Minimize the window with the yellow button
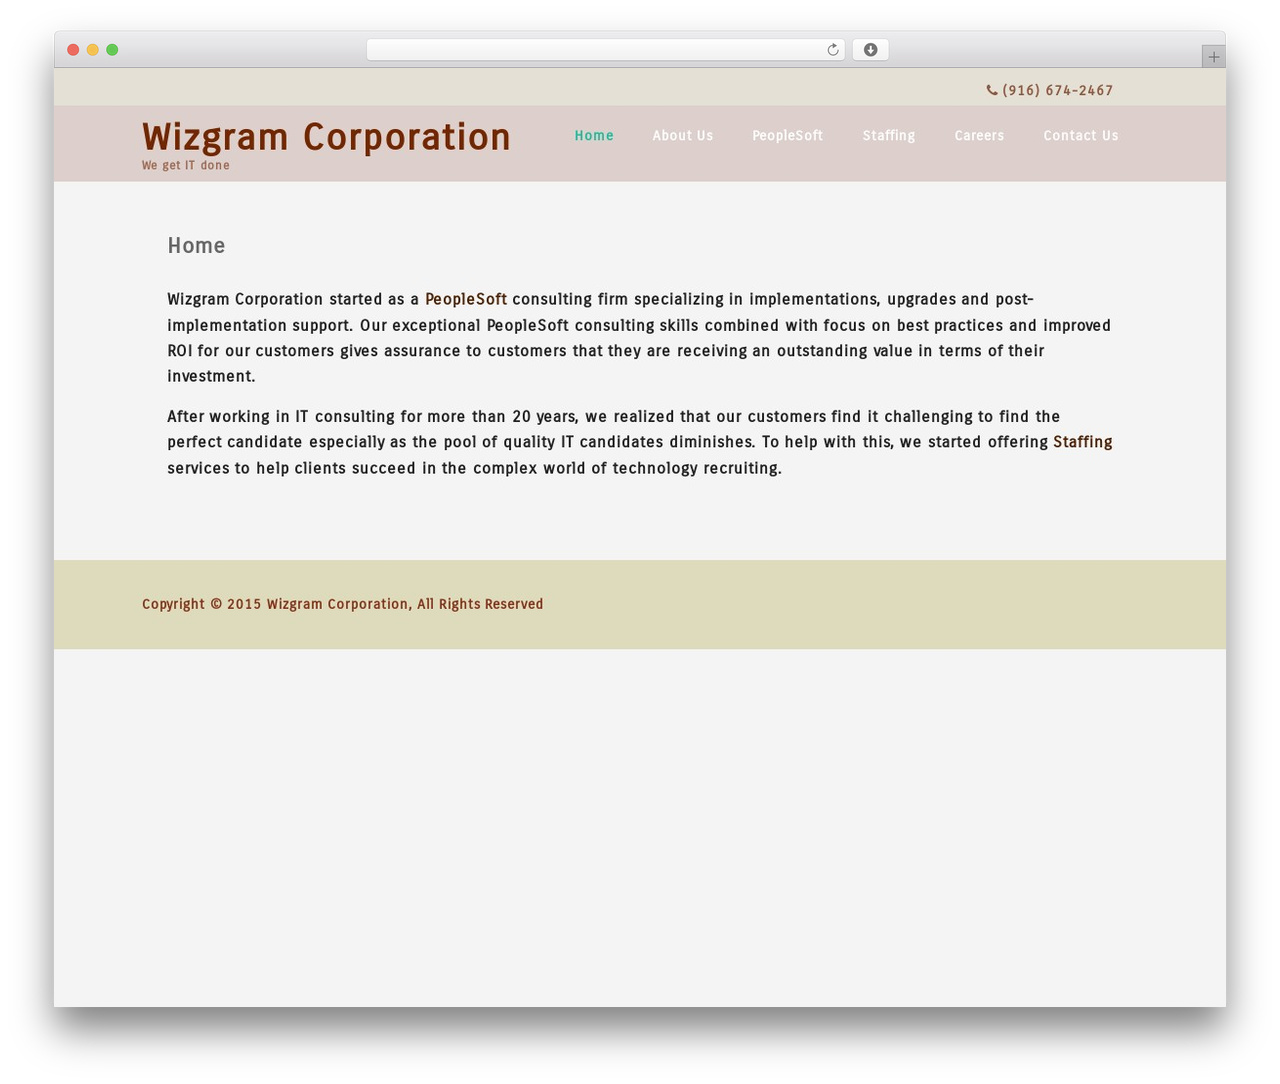The width and height of the screenshot is (1280, 1084). click(93, 50)
